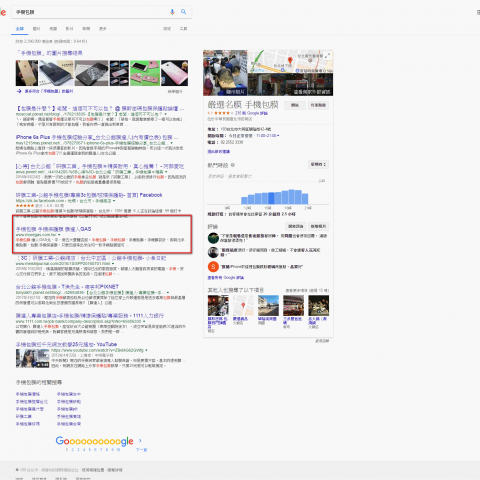The width and height of the screenshot is (480, 480).
Task: Go to results page 10
Action: tap(118, 450)
